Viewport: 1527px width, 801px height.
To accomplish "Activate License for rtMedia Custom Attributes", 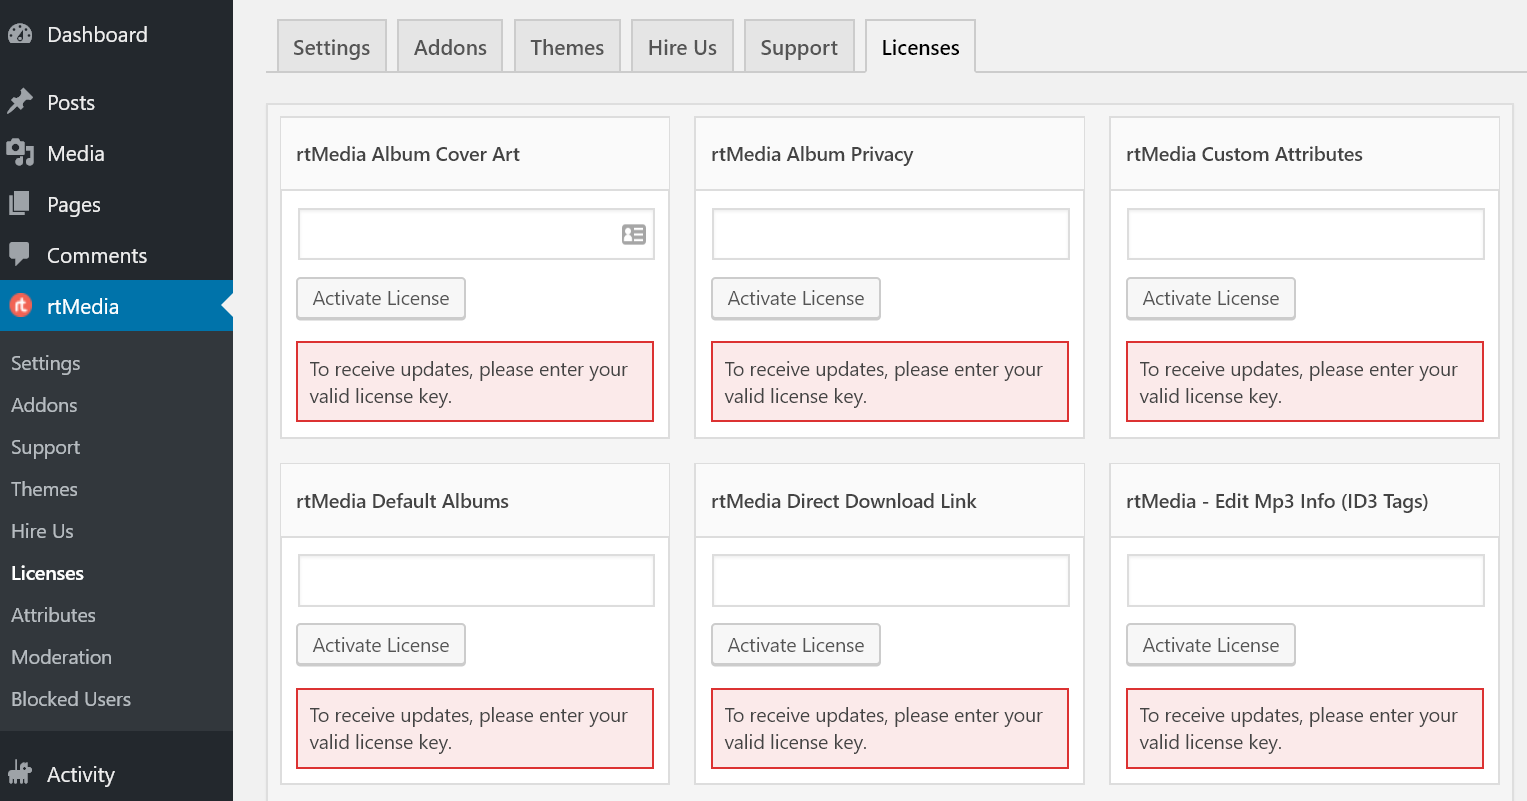I will [1210, 298].
